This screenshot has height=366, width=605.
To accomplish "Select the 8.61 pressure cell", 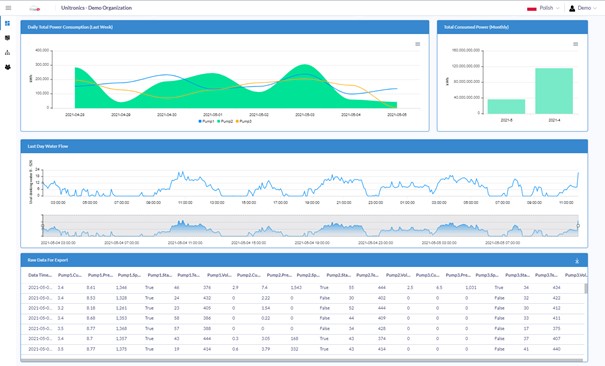I will tap(91, 288).
